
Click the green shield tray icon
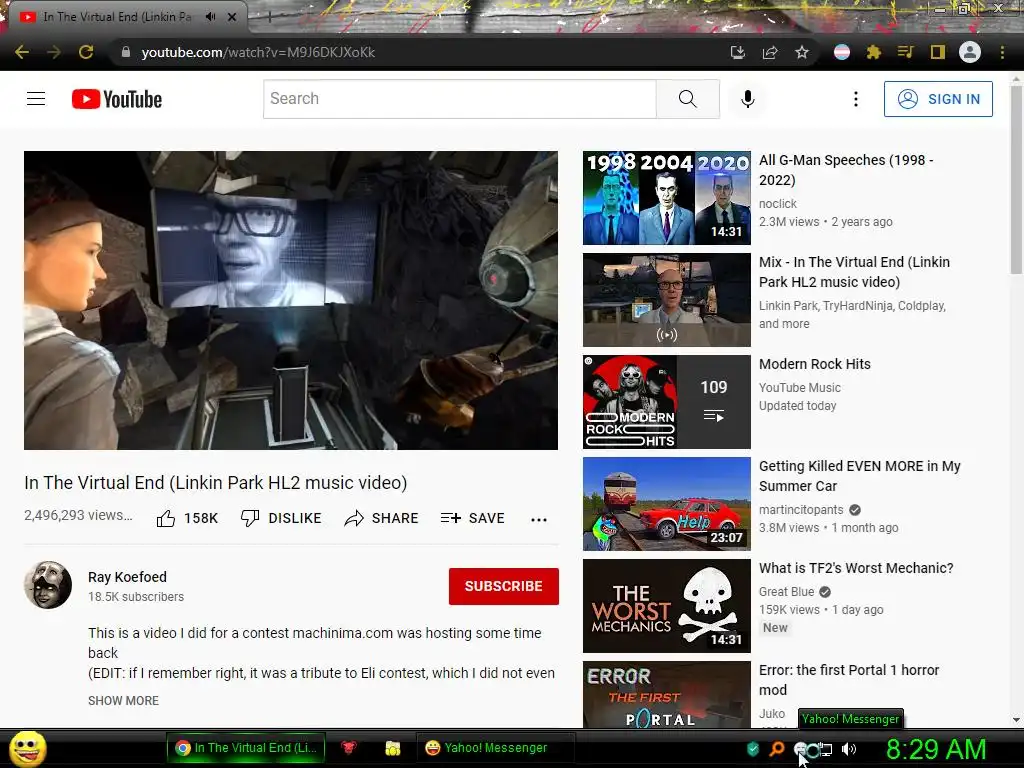(752, 749)
